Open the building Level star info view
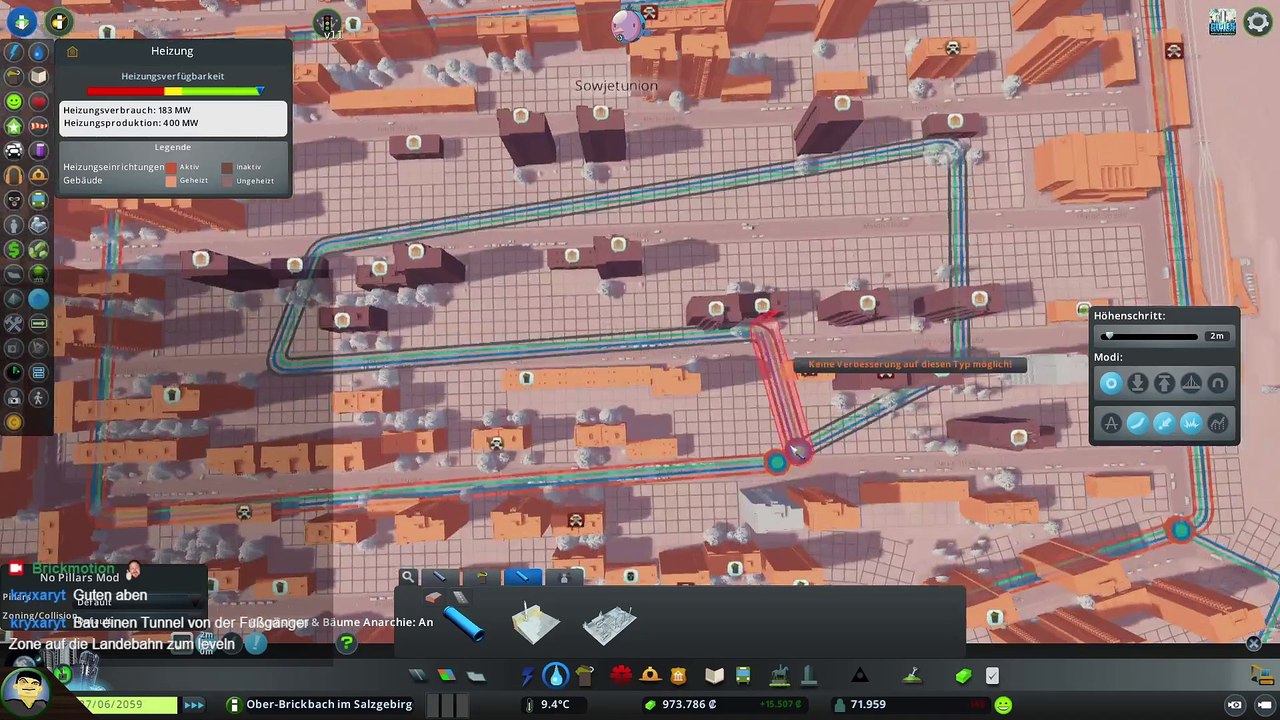The width and height of the screenshot is (1280, 720). tap(14, 126)
